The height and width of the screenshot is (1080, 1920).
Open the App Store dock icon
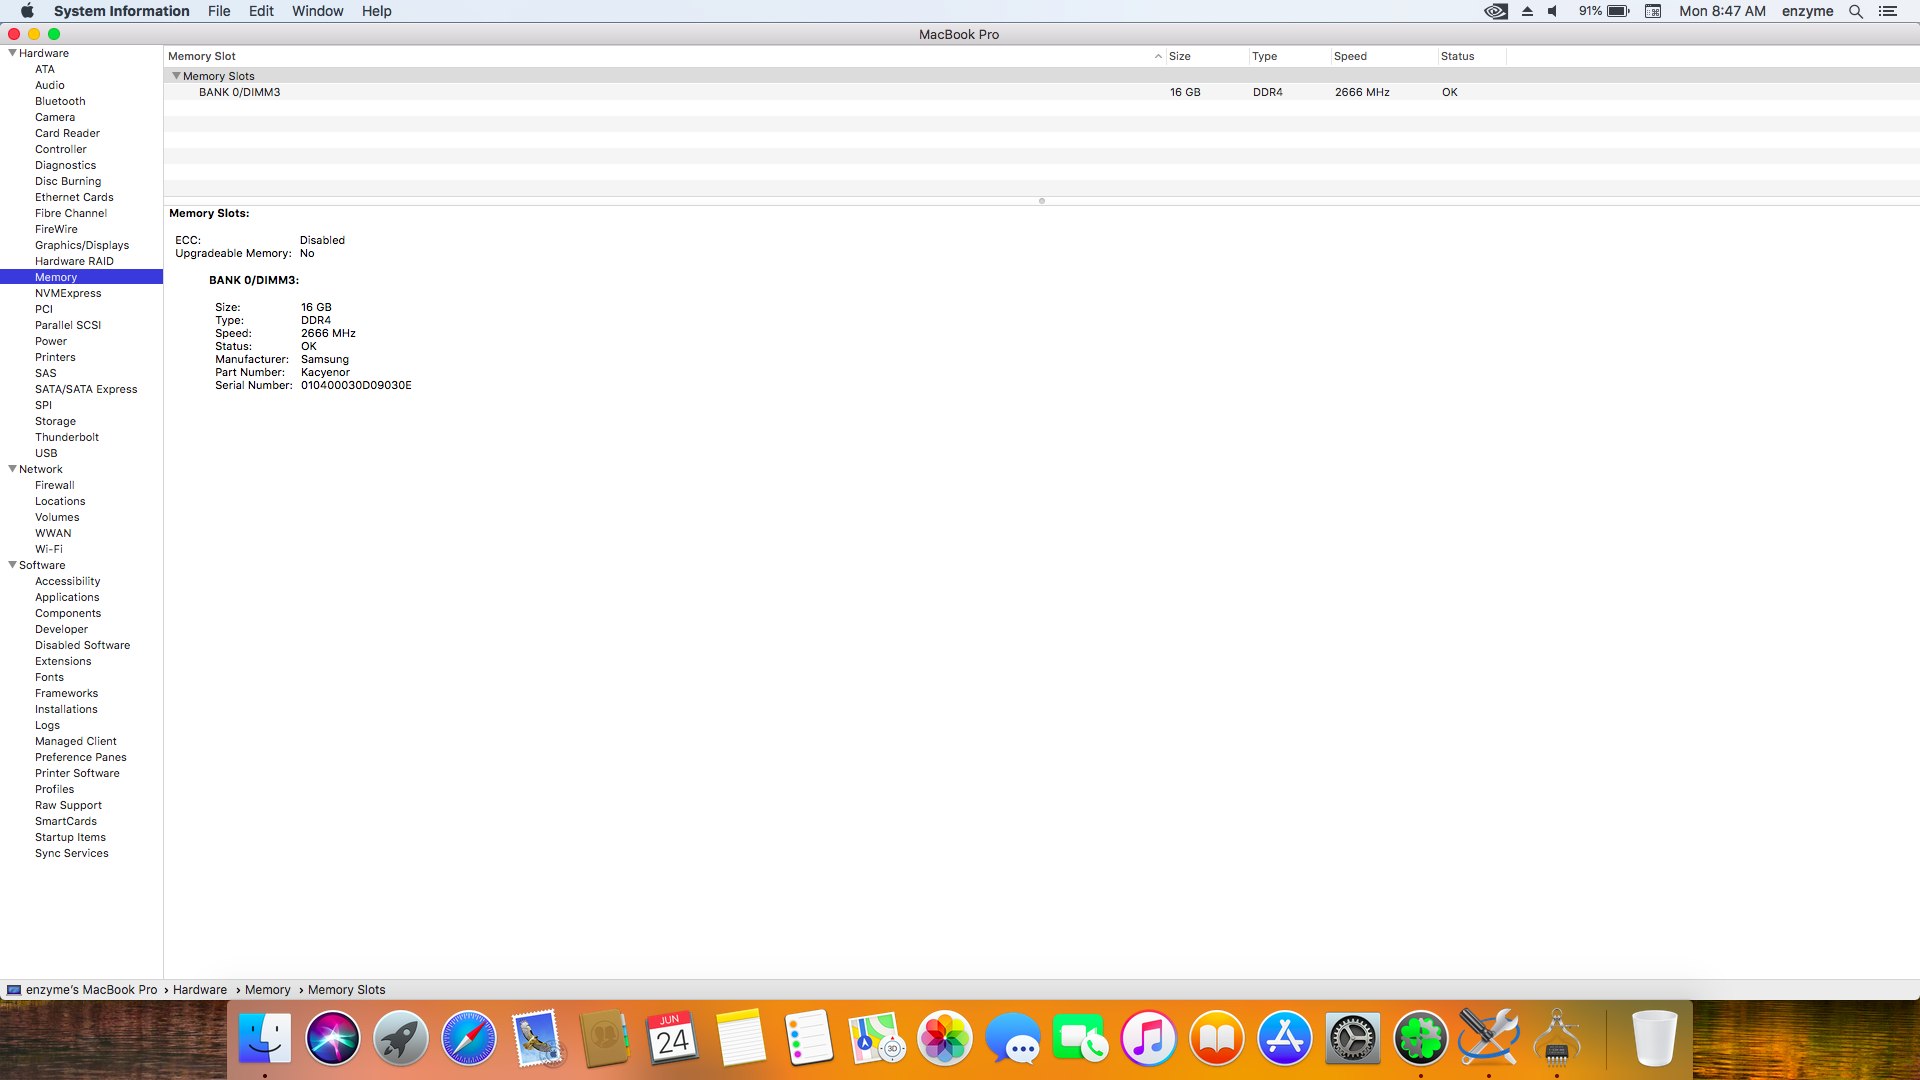tap(1284, 1038)
